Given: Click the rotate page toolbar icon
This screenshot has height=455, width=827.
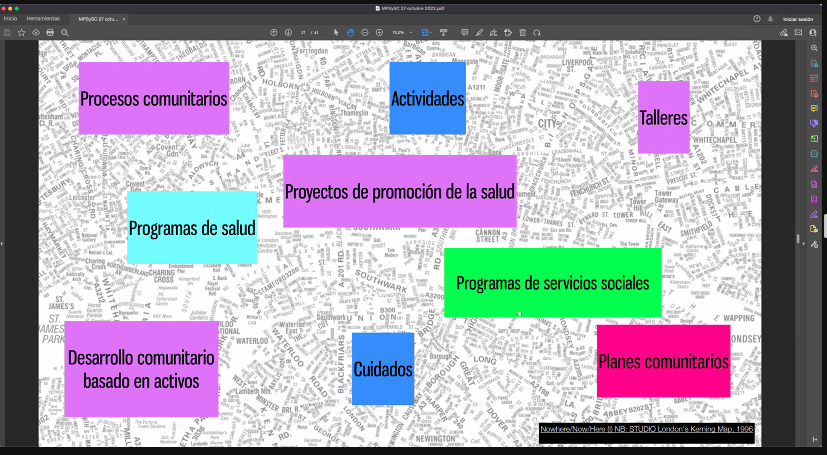Looking at the screenshot, I should (x=508, y=33).
